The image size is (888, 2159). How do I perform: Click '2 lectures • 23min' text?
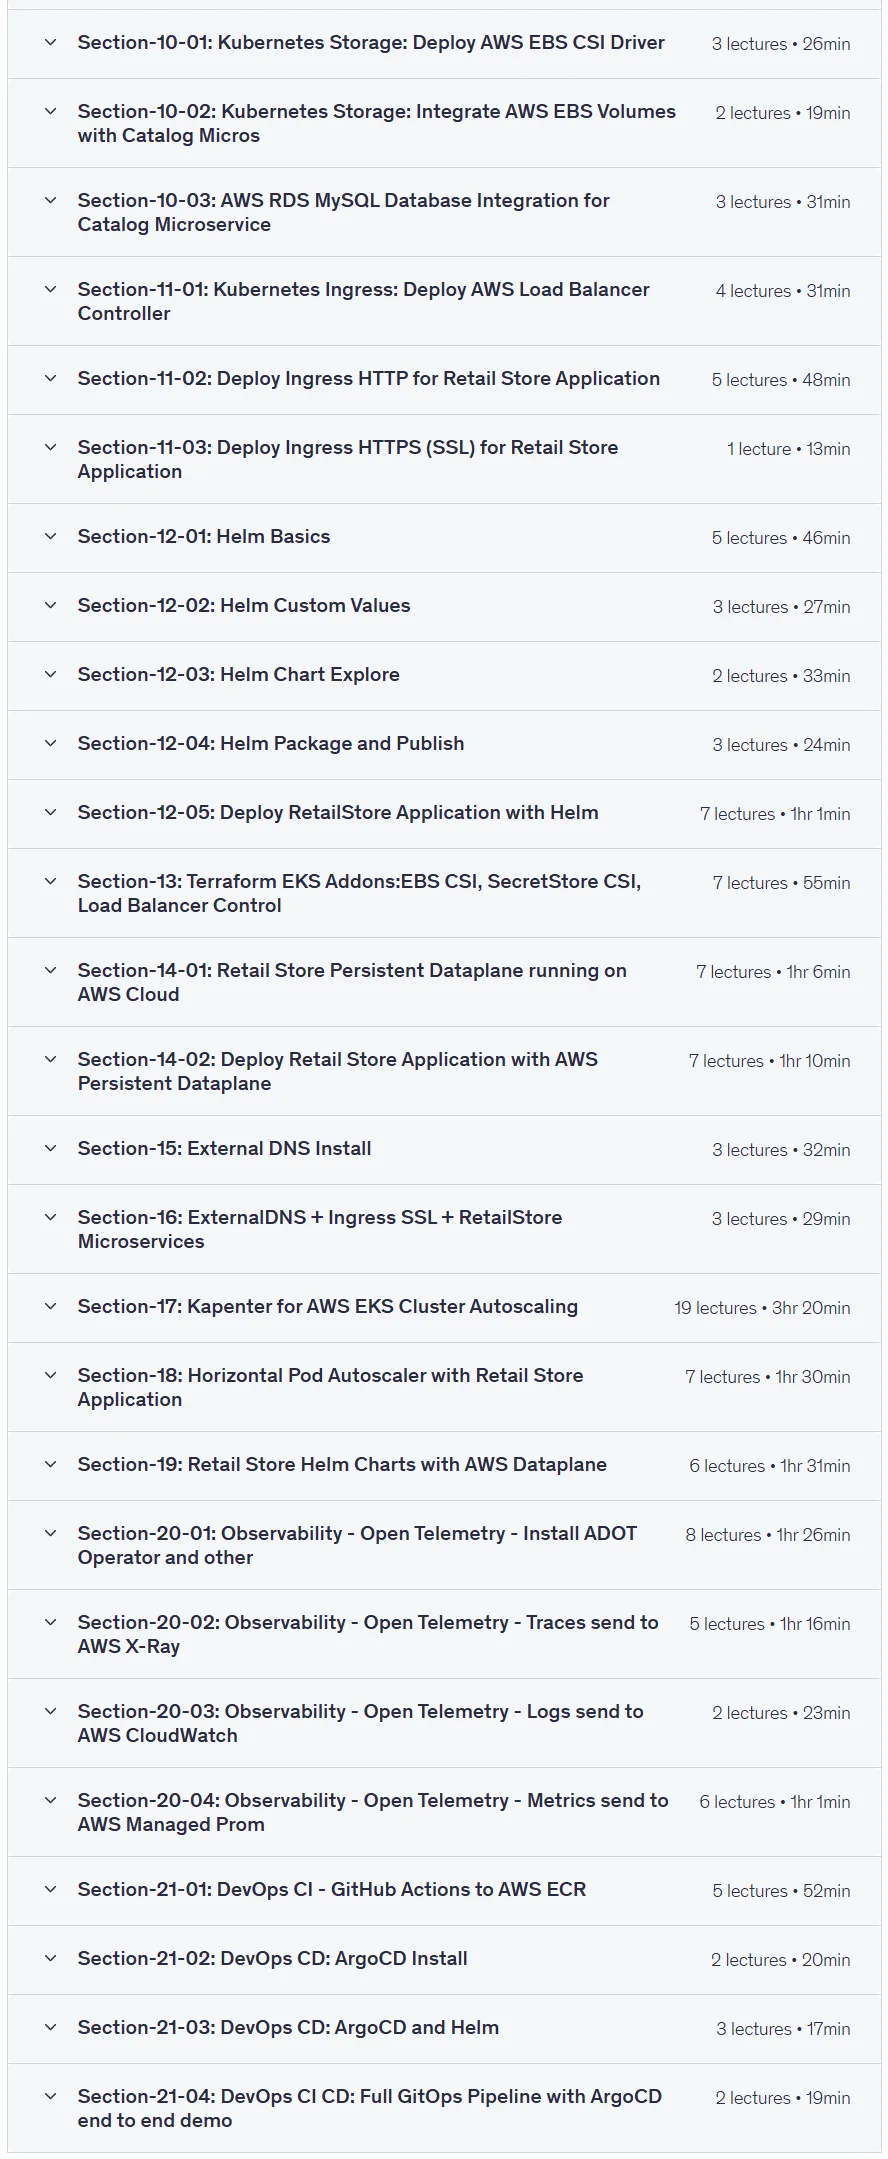click(x=781, y=1713)
